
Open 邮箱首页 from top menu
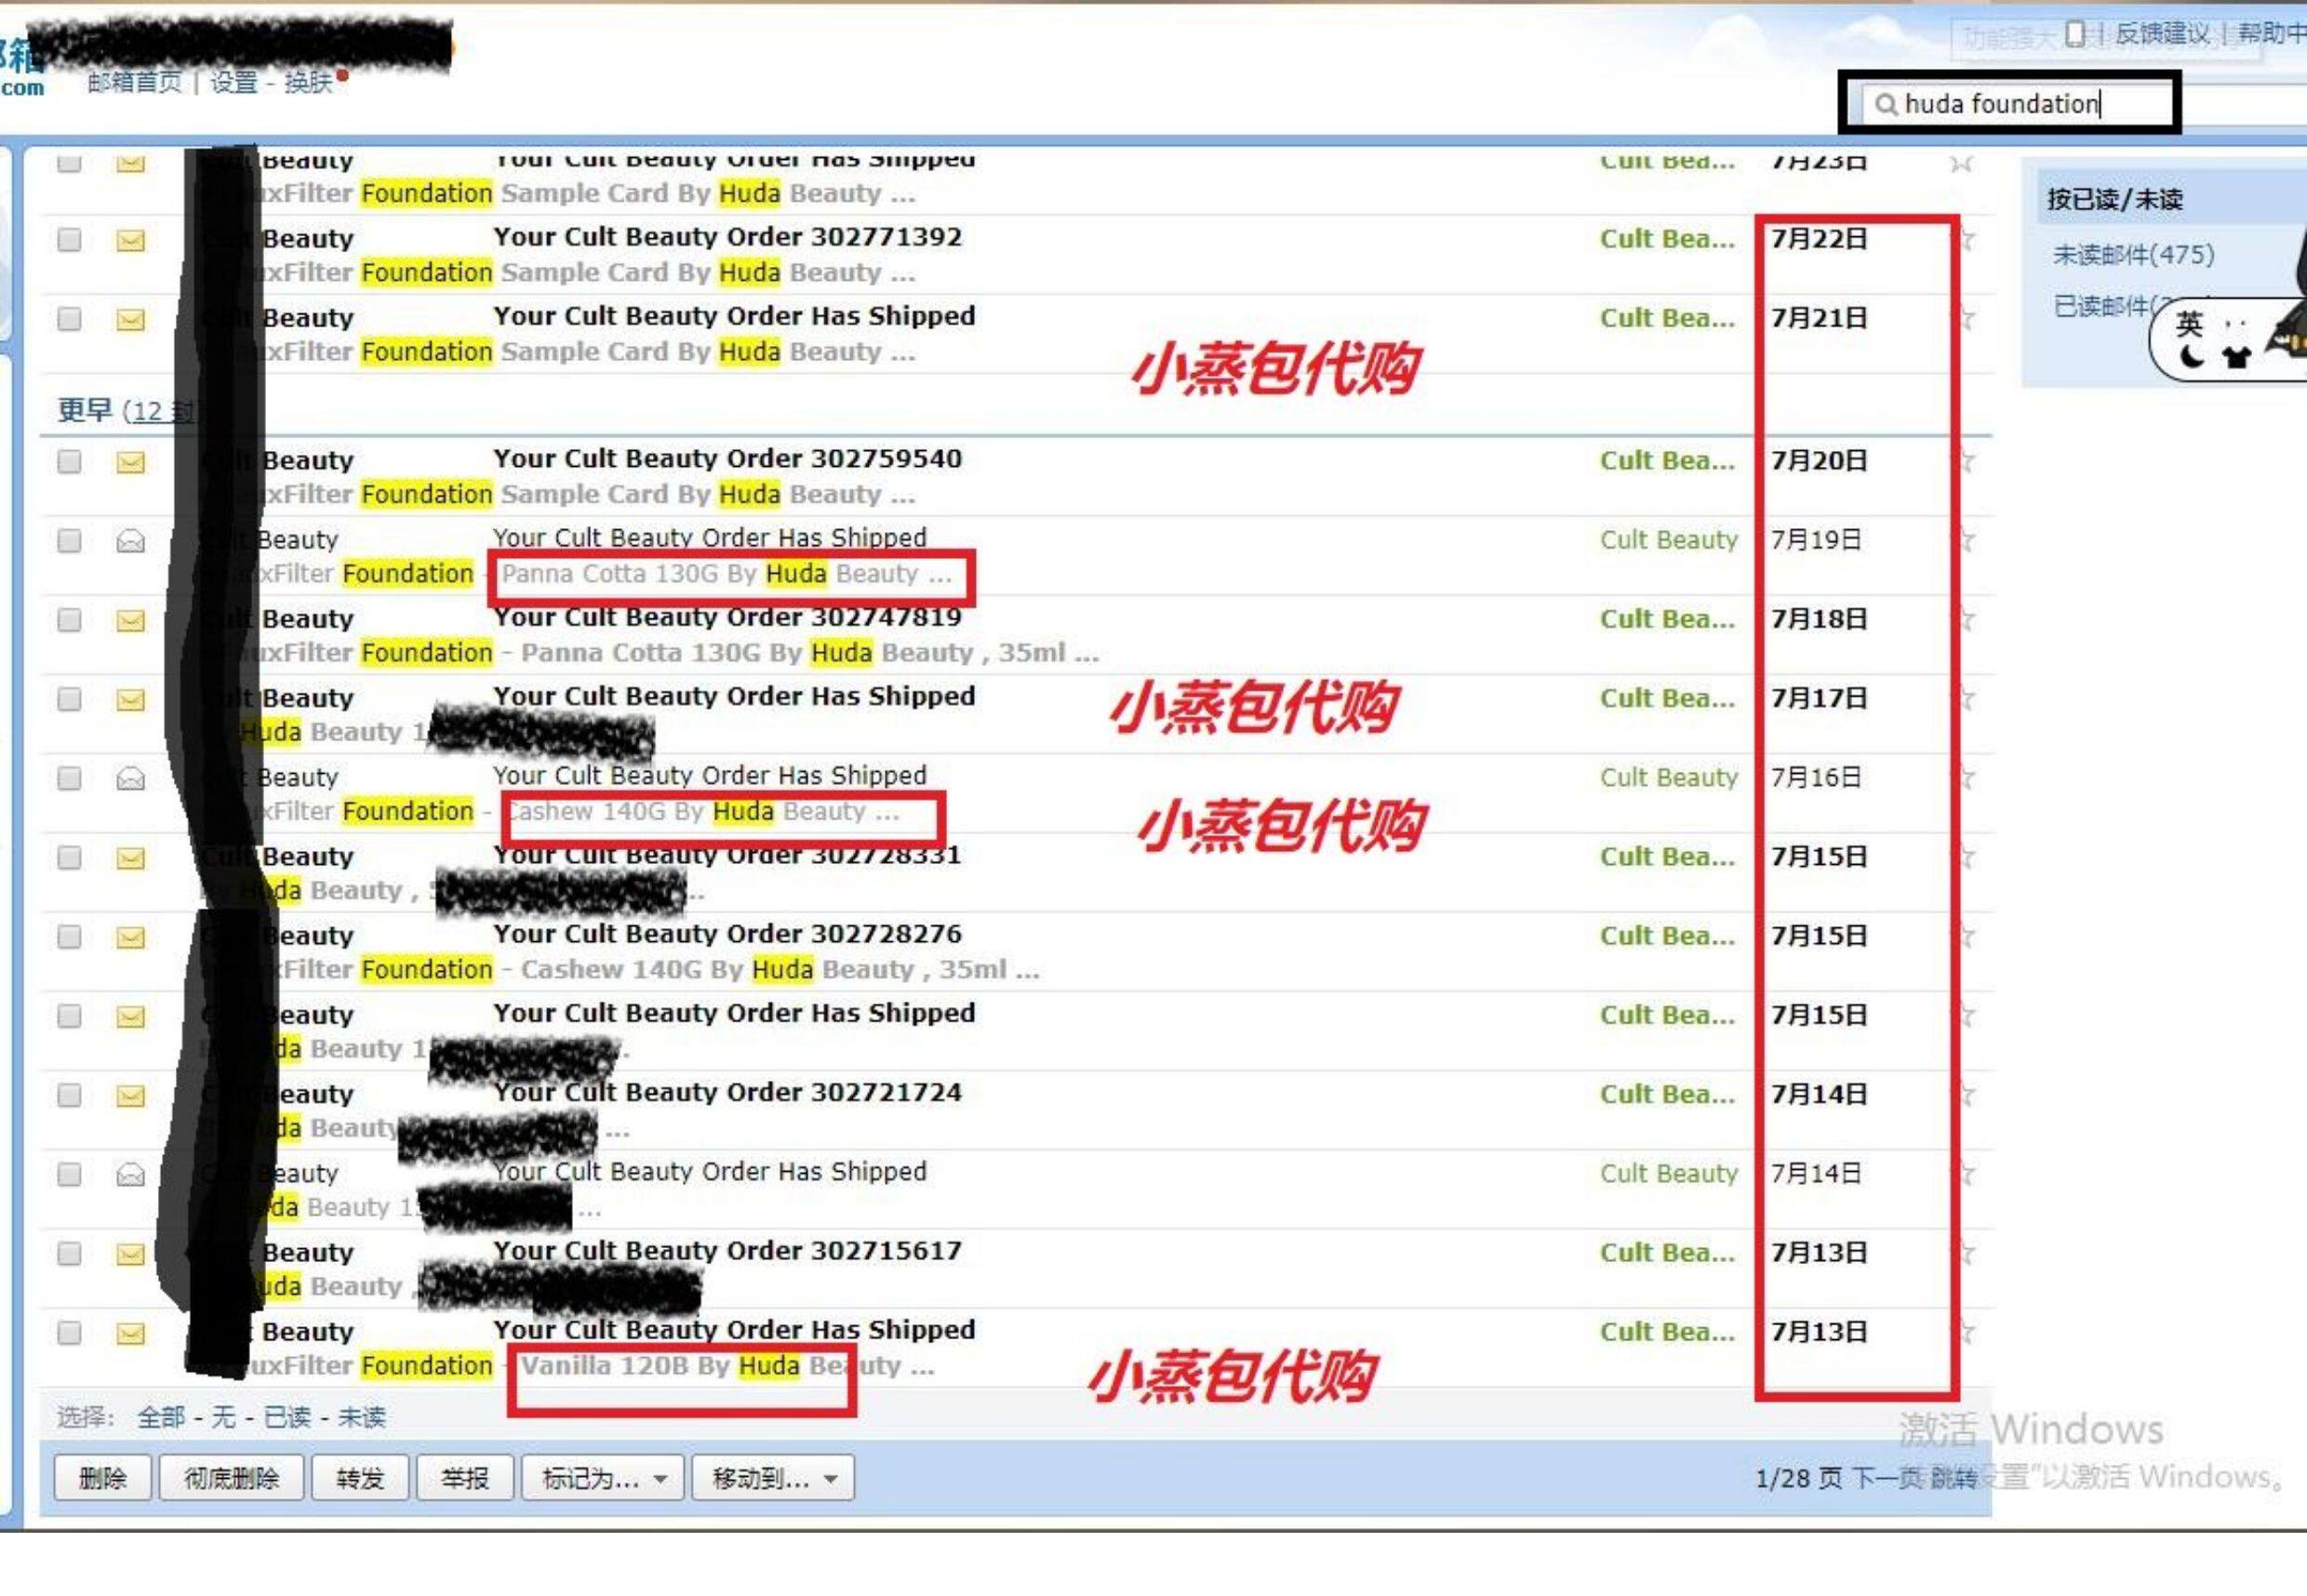click(134, 83)
